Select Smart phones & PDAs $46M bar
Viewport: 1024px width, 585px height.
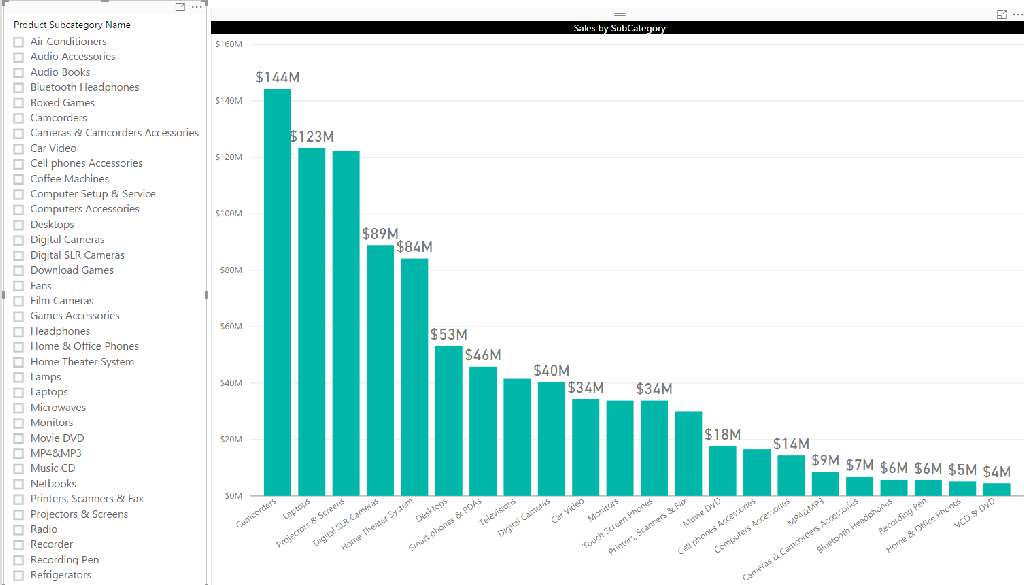(x=483, y=431)
